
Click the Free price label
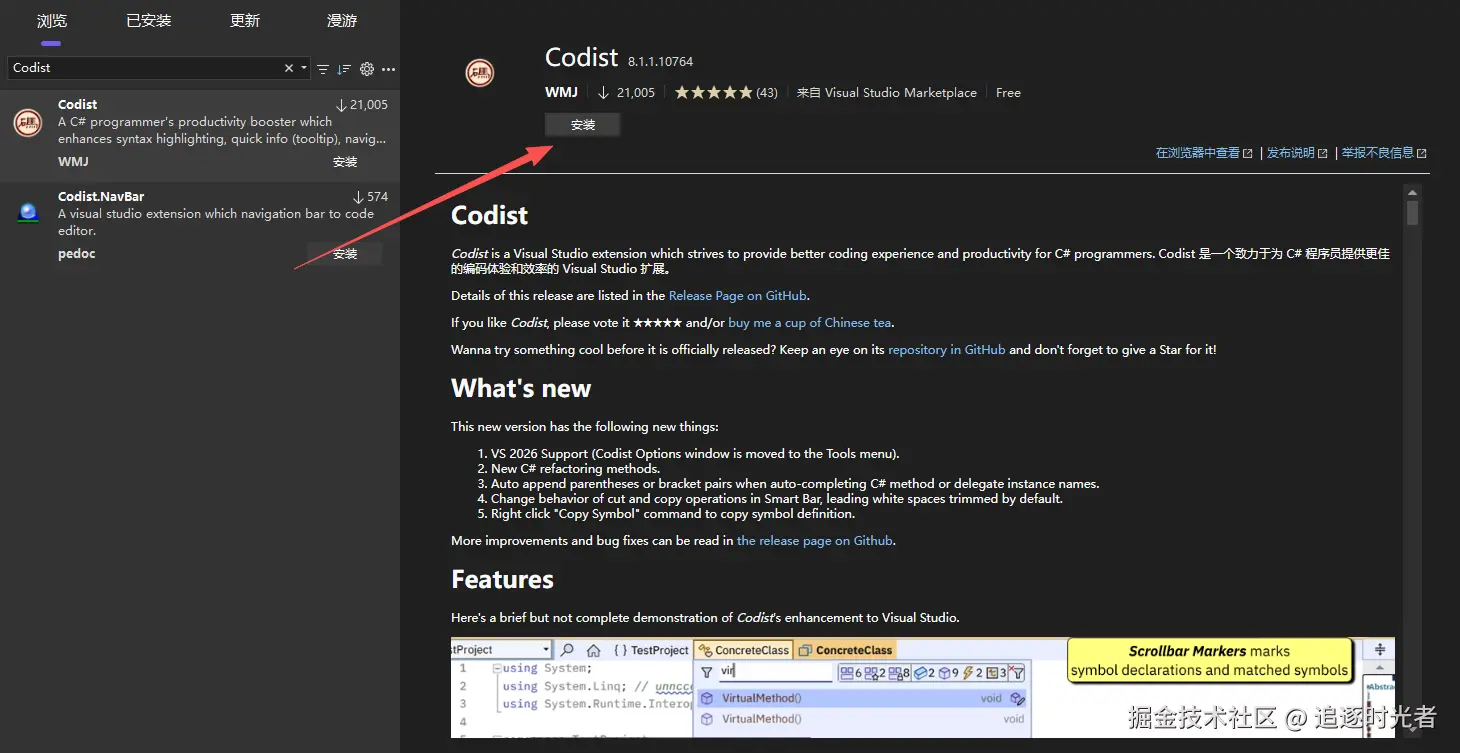(x=1008, y=92)
